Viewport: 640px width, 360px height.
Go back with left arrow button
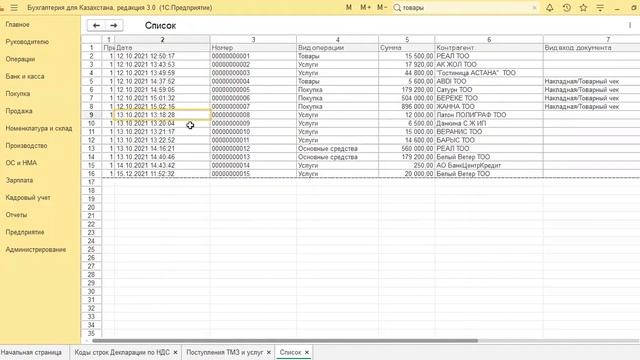pos(96,25)
